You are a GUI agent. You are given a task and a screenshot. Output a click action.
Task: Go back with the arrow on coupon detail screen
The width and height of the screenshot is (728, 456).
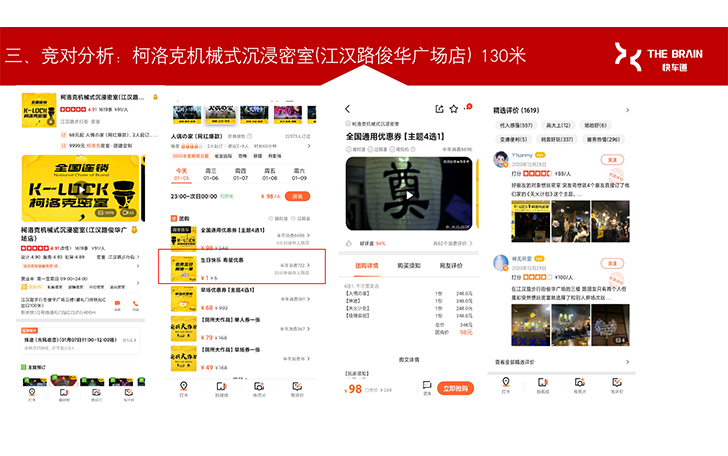(347, 109)
